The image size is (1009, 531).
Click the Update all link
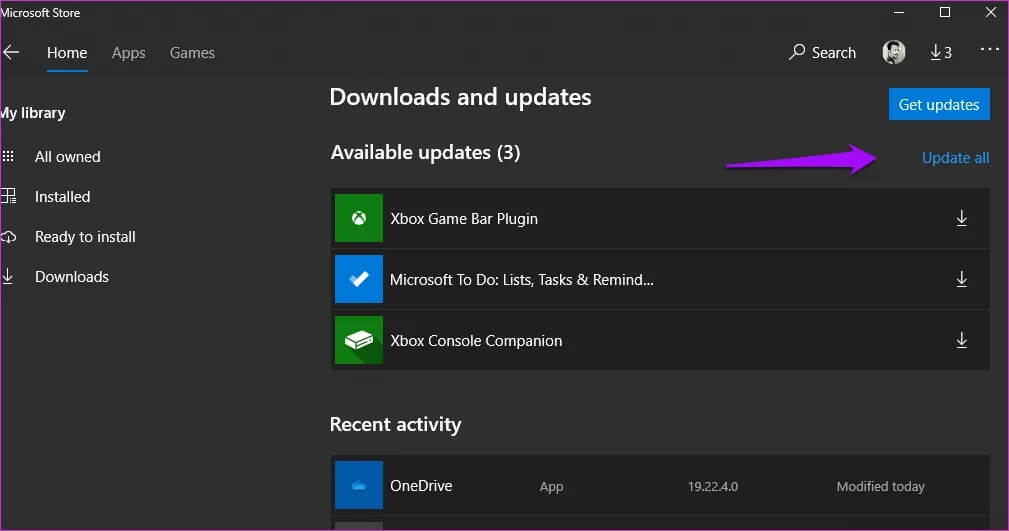(955, 158)
